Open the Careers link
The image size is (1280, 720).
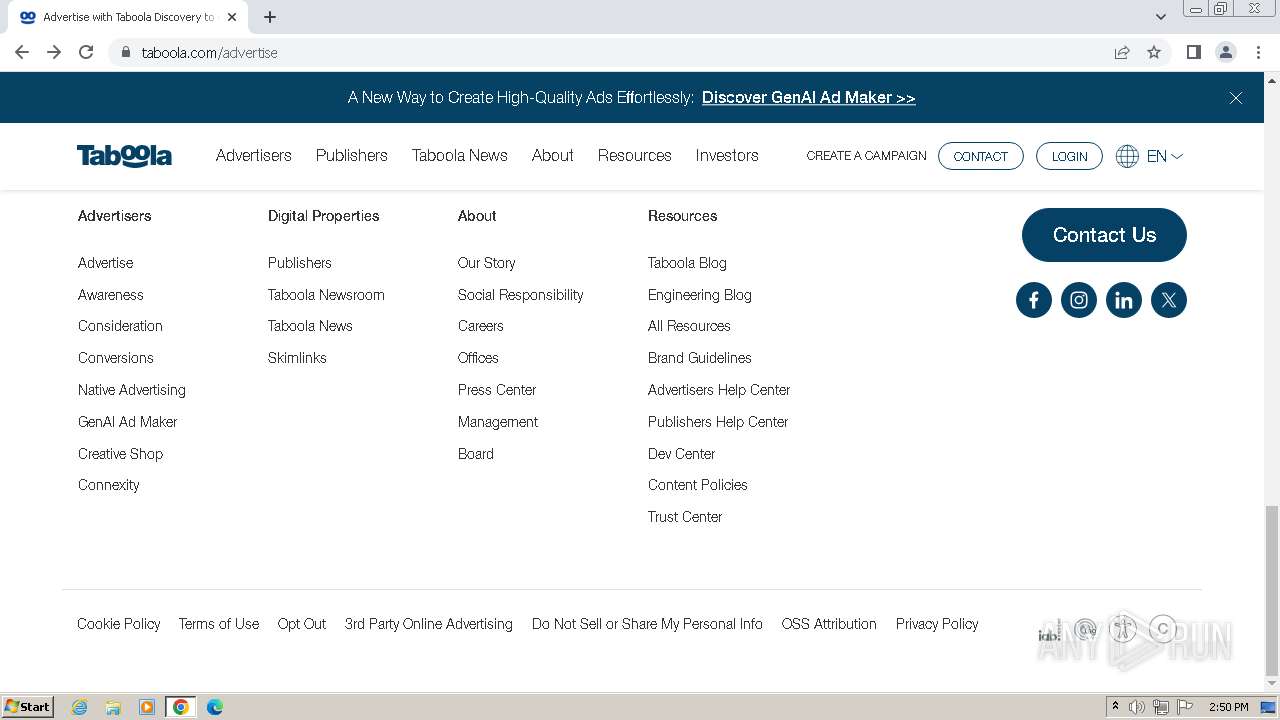click(481, 326)
